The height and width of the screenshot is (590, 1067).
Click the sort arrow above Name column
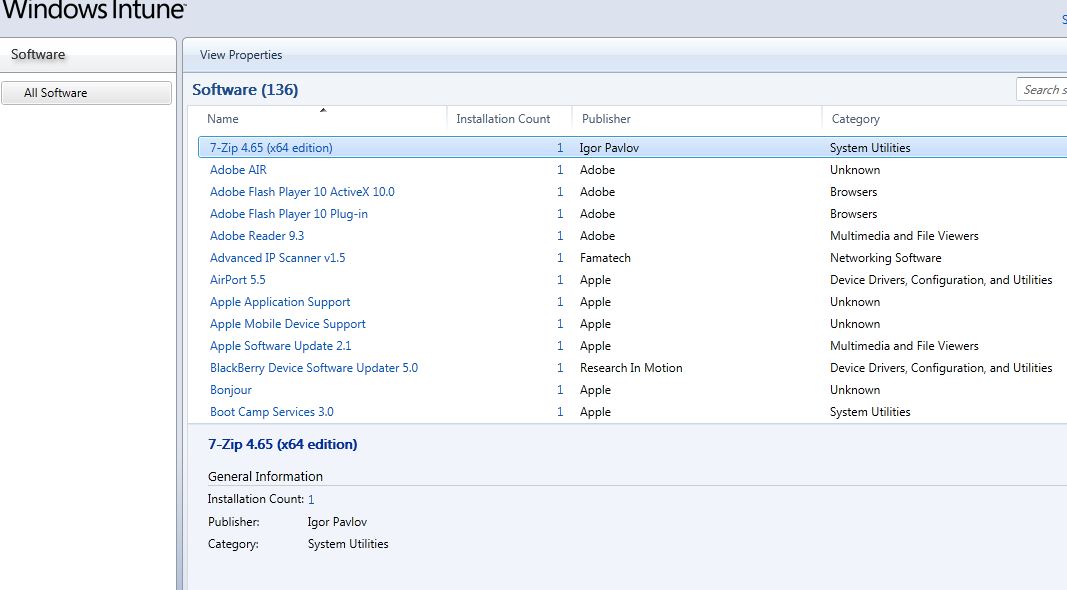click(323, 110)
